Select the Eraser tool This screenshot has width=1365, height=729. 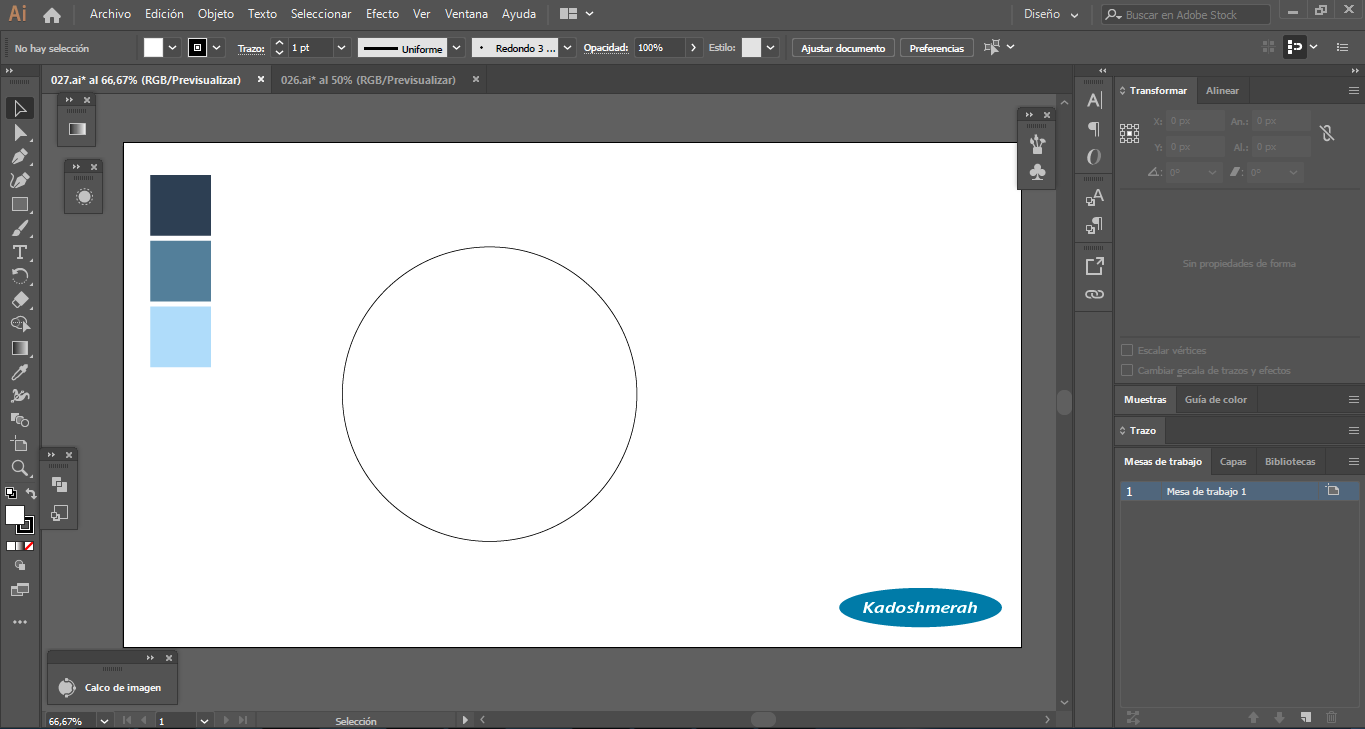coord(20,300)
